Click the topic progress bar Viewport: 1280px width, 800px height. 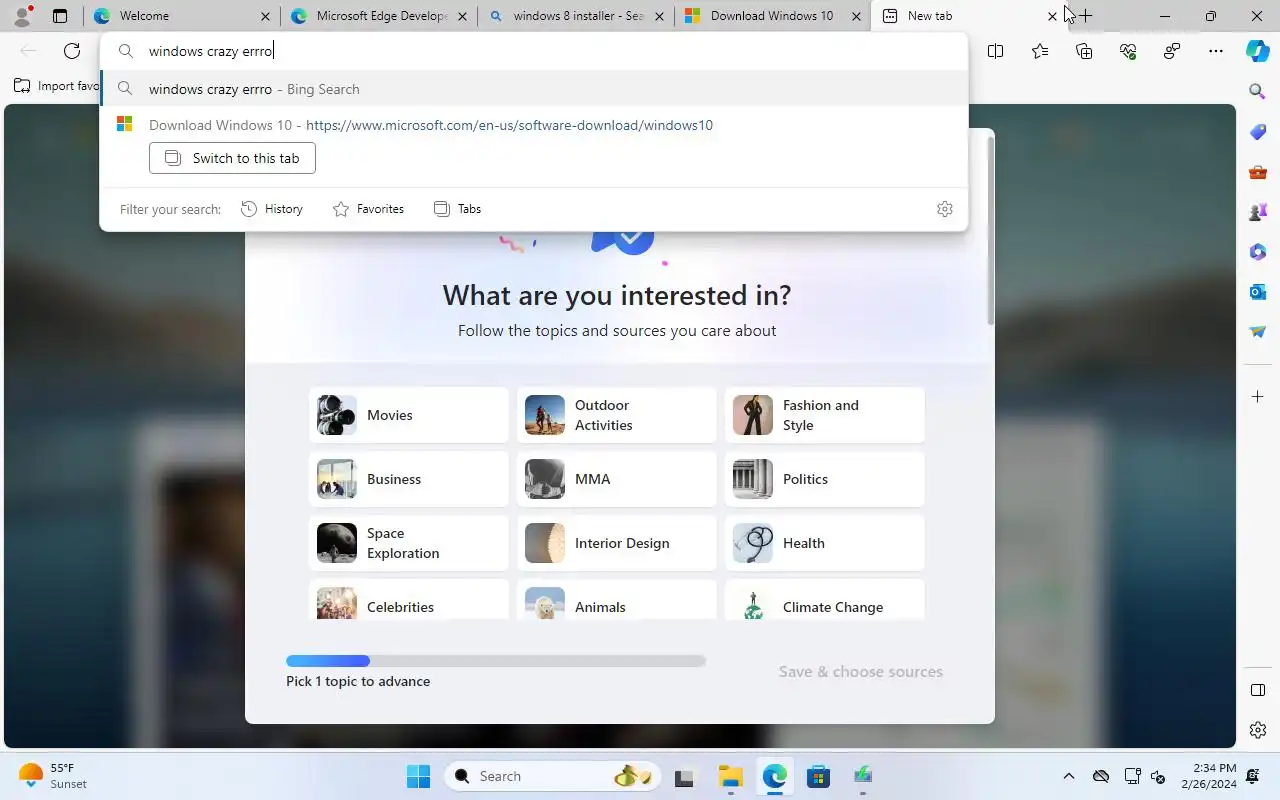[x=496, y=661]
